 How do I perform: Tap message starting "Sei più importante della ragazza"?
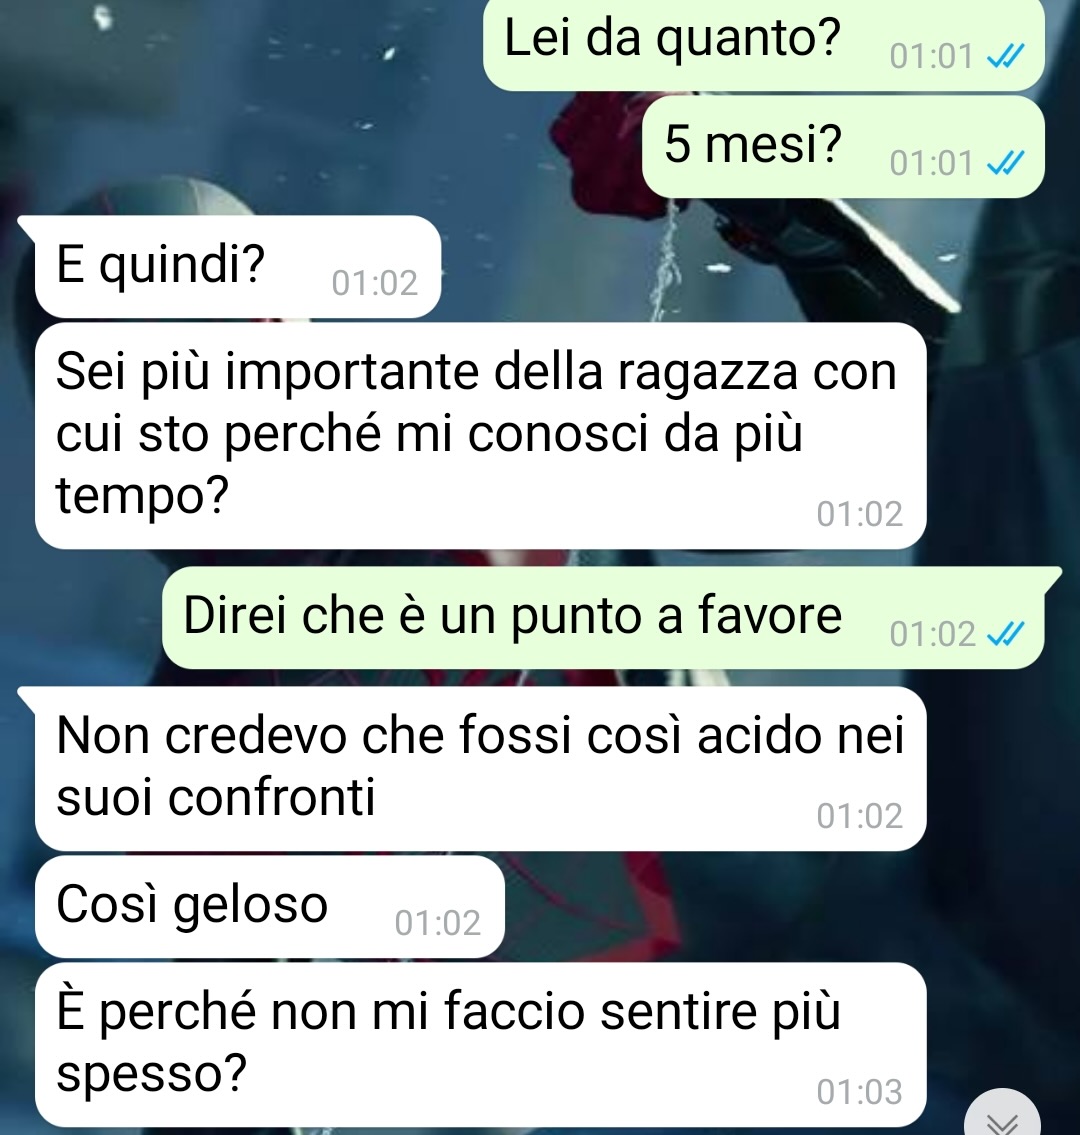click(481, 436)
